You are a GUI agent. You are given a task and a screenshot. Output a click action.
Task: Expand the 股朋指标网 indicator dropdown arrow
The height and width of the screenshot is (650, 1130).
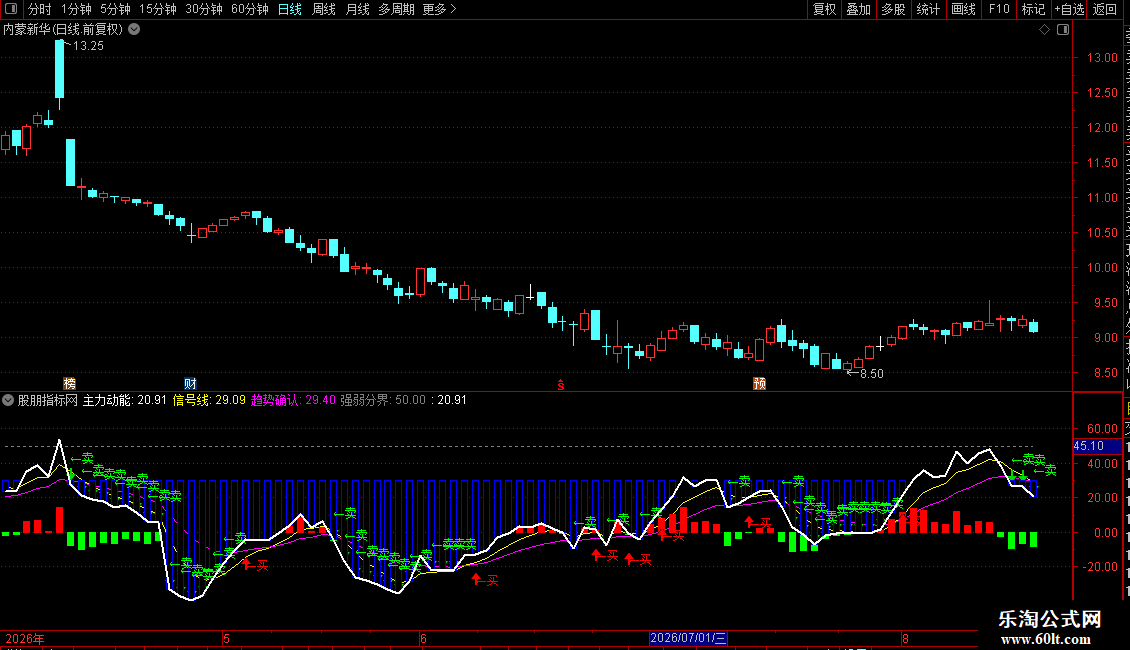point(8,400)
